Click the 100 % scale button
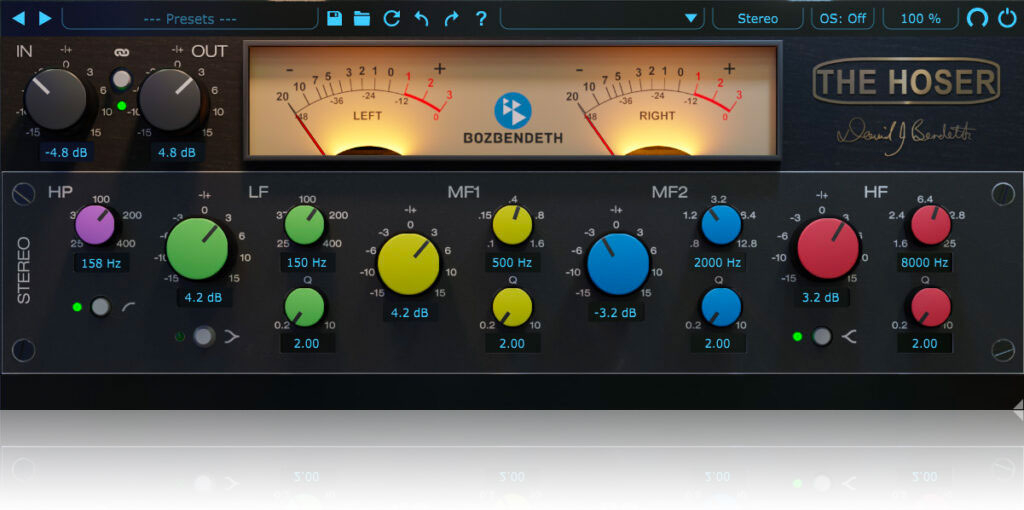This screenshot has height=510, width=1024. point(919,18)
